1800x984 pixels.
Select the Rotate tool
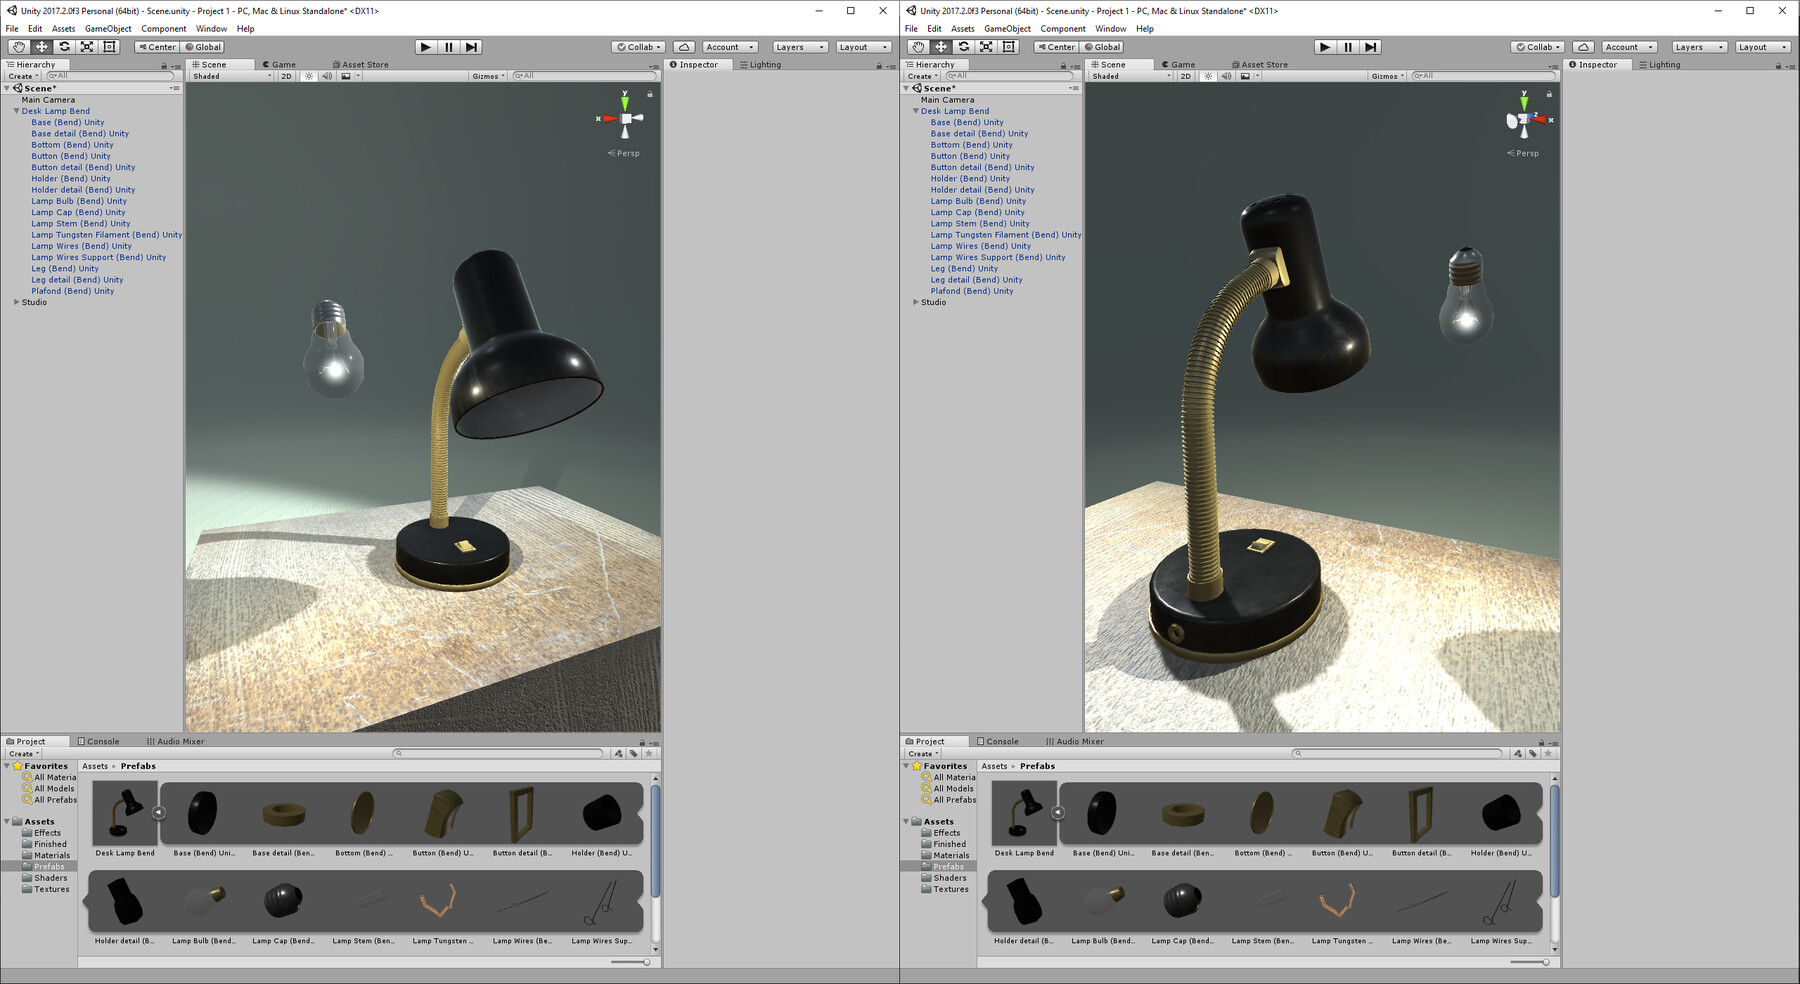pos(63,46)
